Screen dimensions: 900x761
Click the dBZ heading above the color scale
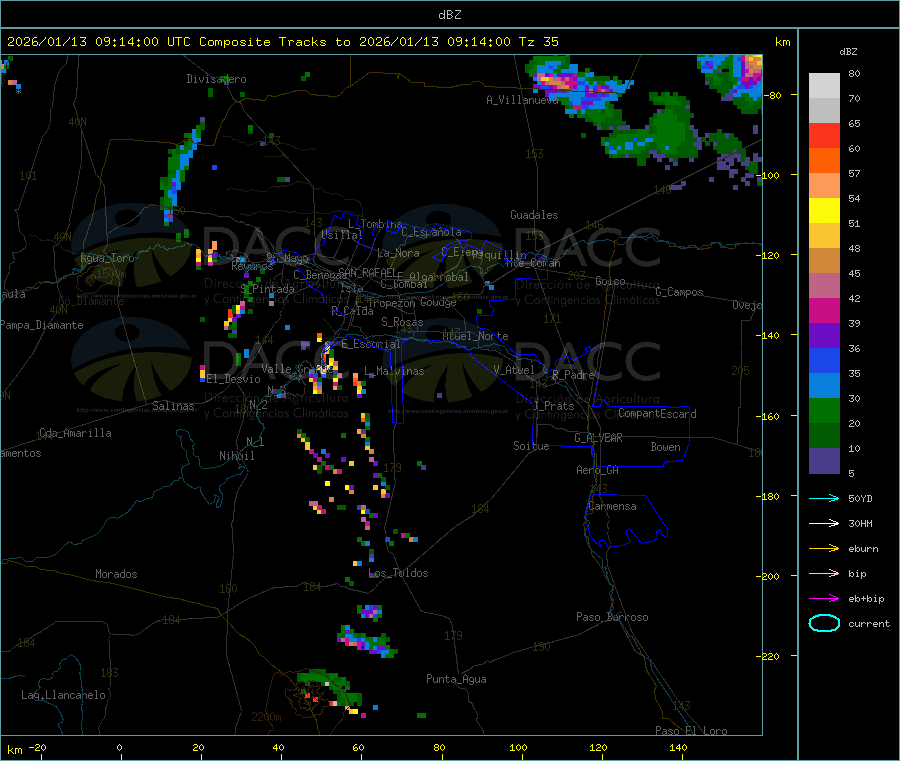point(848,52)
